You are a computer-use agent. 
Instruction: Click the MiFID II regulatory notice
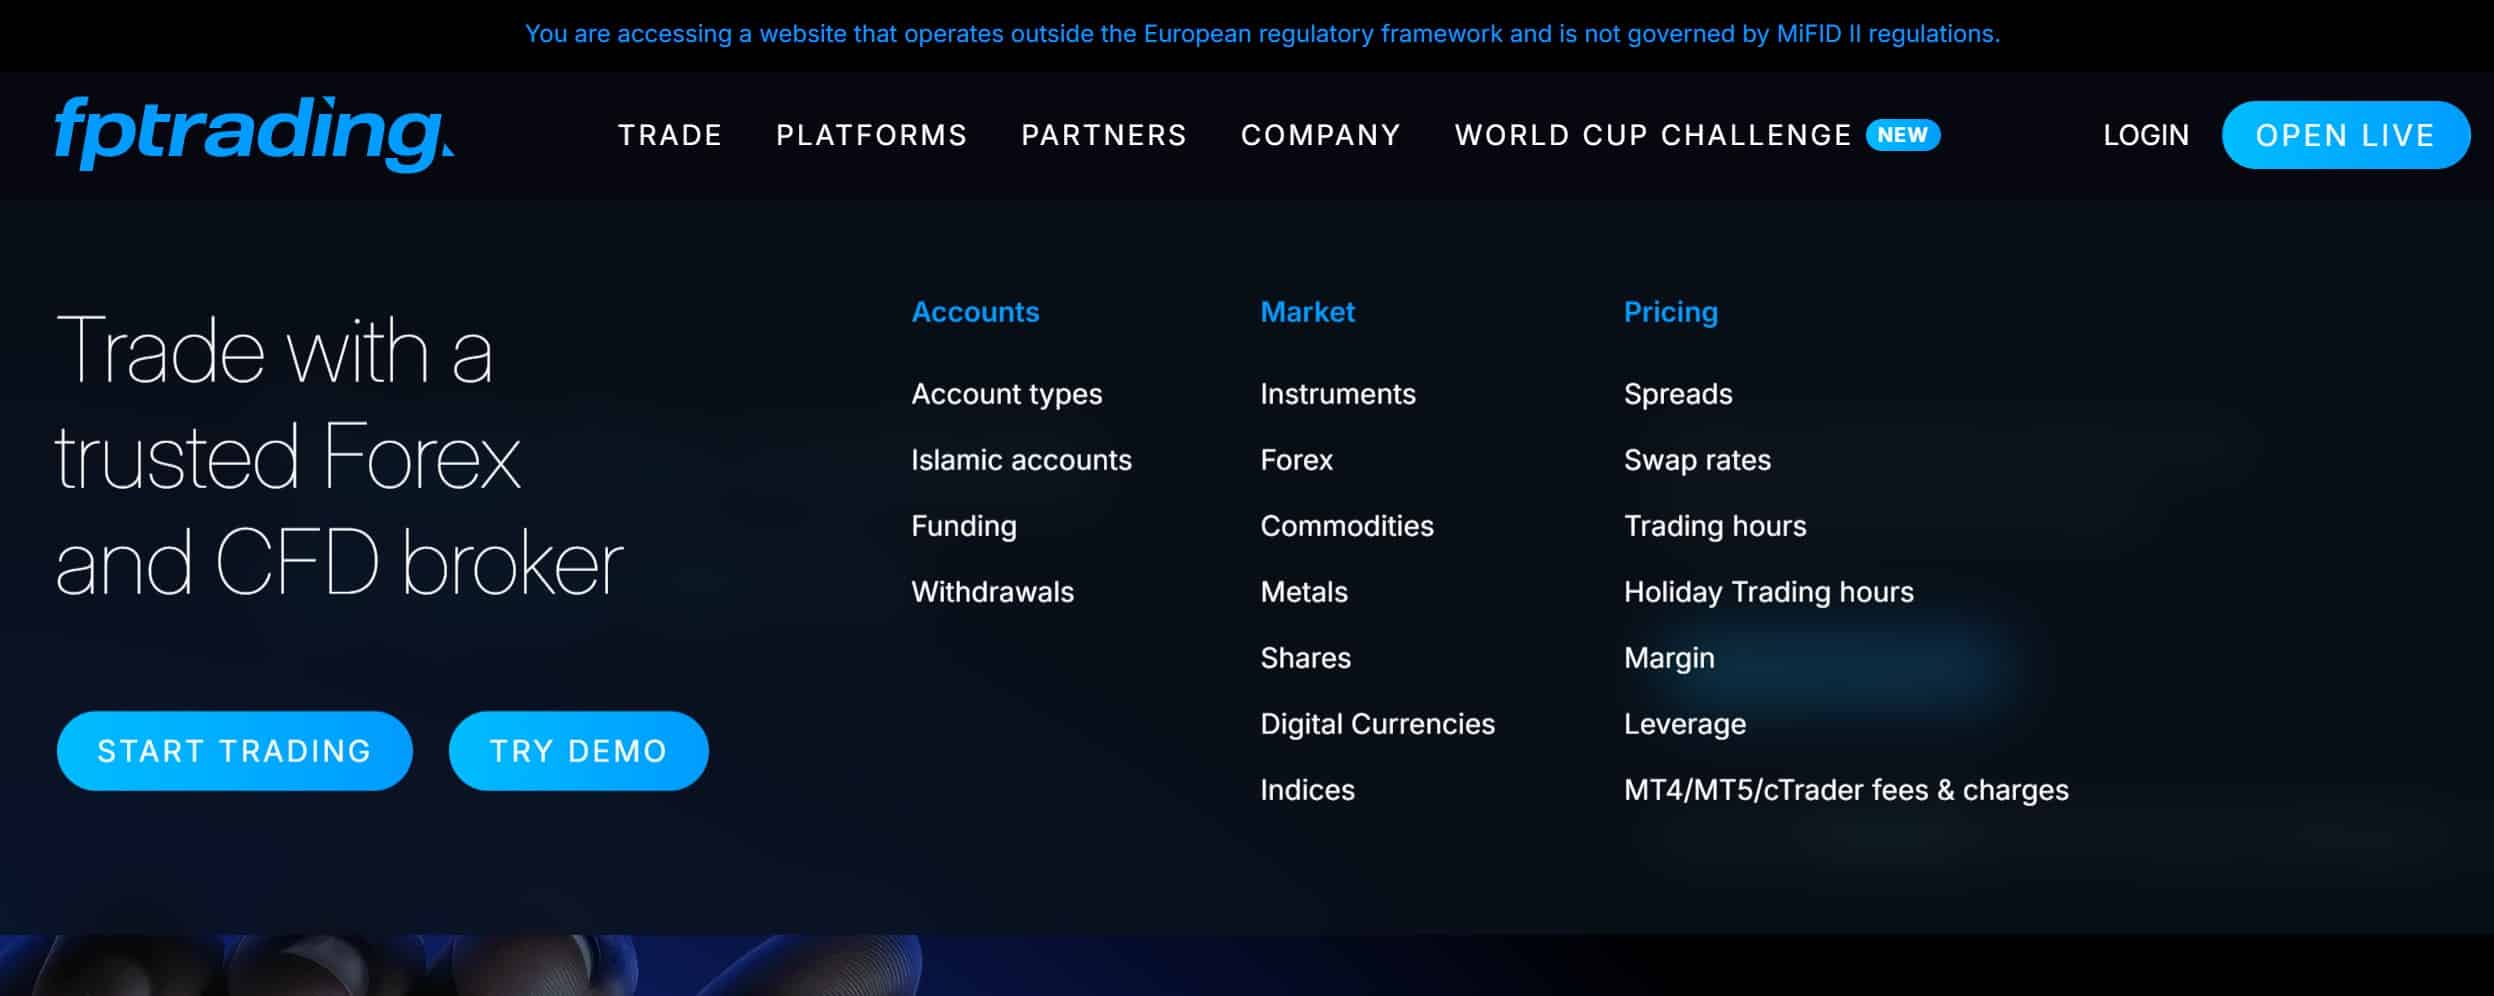[x=1262, y=34]
